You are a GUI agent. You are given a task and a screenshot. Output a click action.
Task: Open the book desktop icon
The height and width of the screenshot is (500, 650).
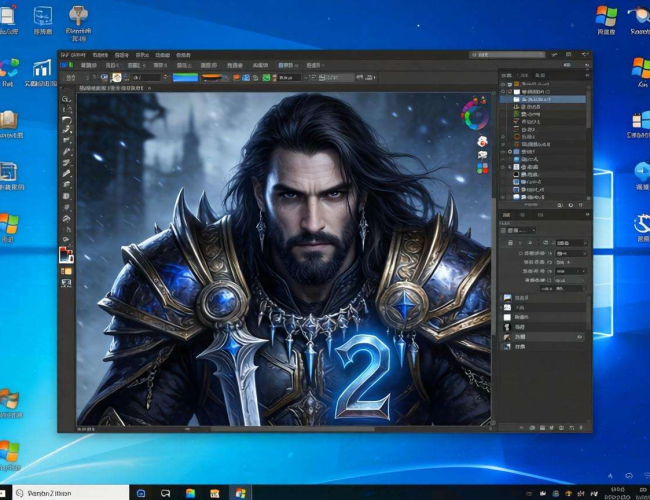[9, 124]
